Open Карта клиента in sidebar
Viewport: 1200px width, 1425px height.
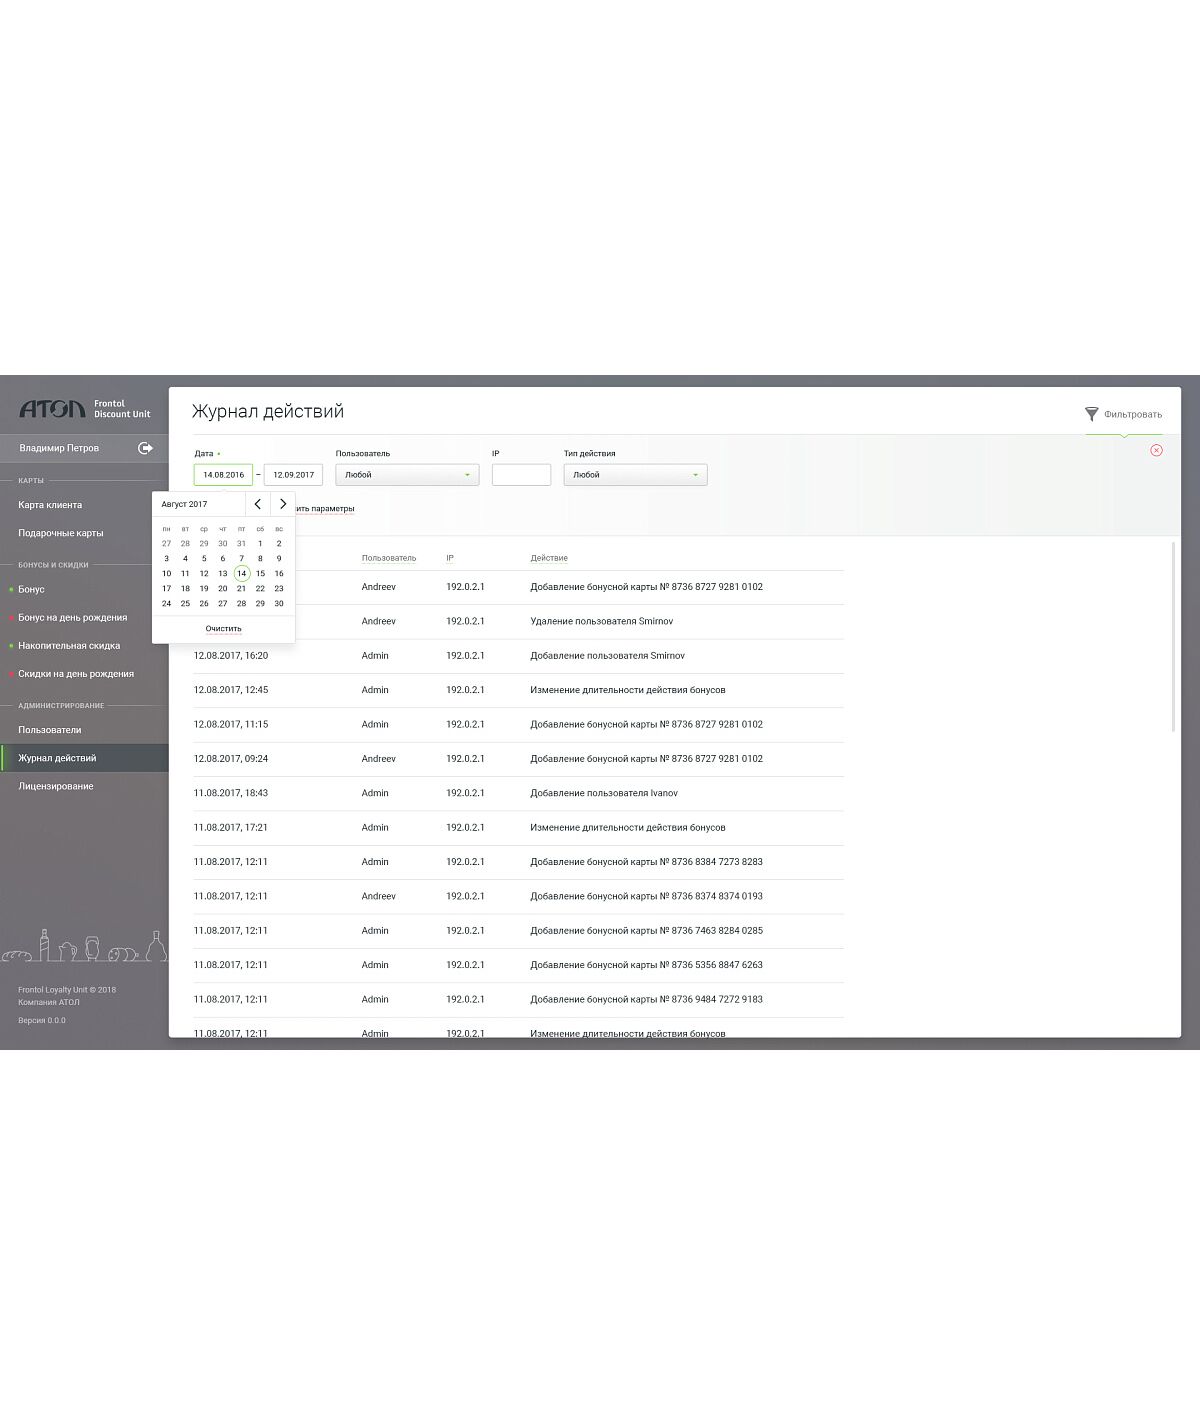[50, 505]
